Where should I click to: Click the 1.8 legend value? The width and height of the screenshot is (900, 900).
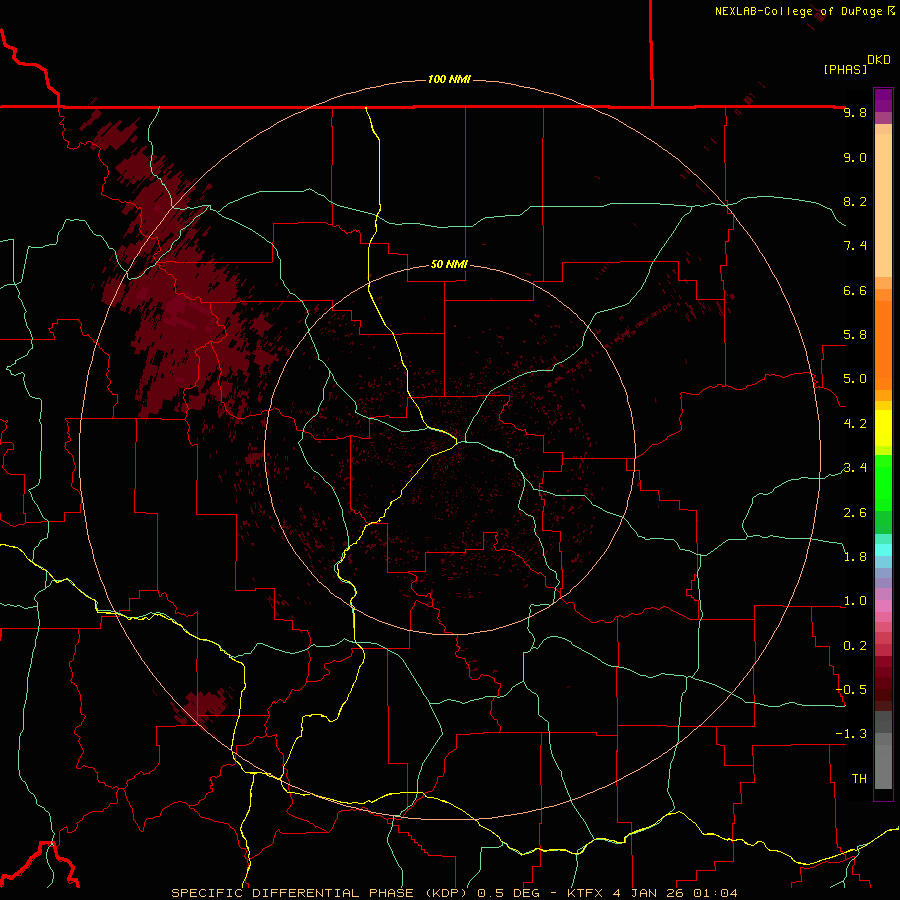pyautogui.click(x=855, y=557)
